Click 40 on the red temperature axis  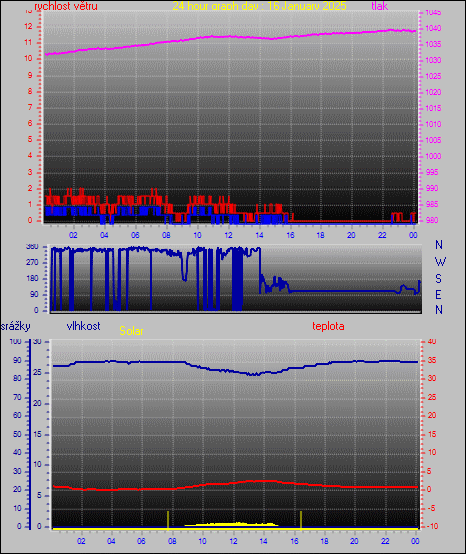432,341
